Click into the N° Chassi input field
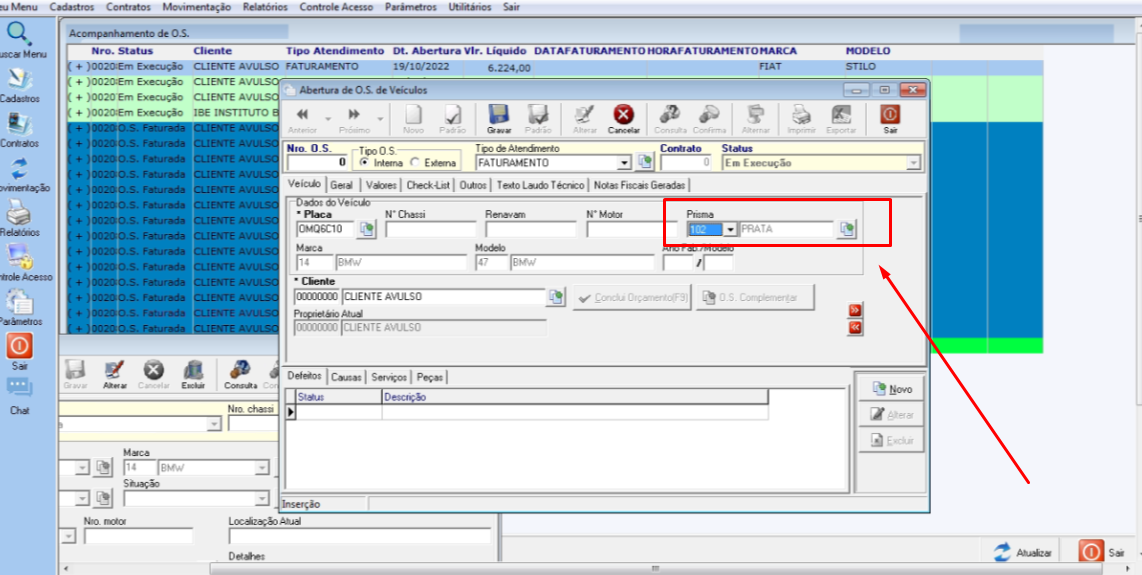 coord(430,230)
